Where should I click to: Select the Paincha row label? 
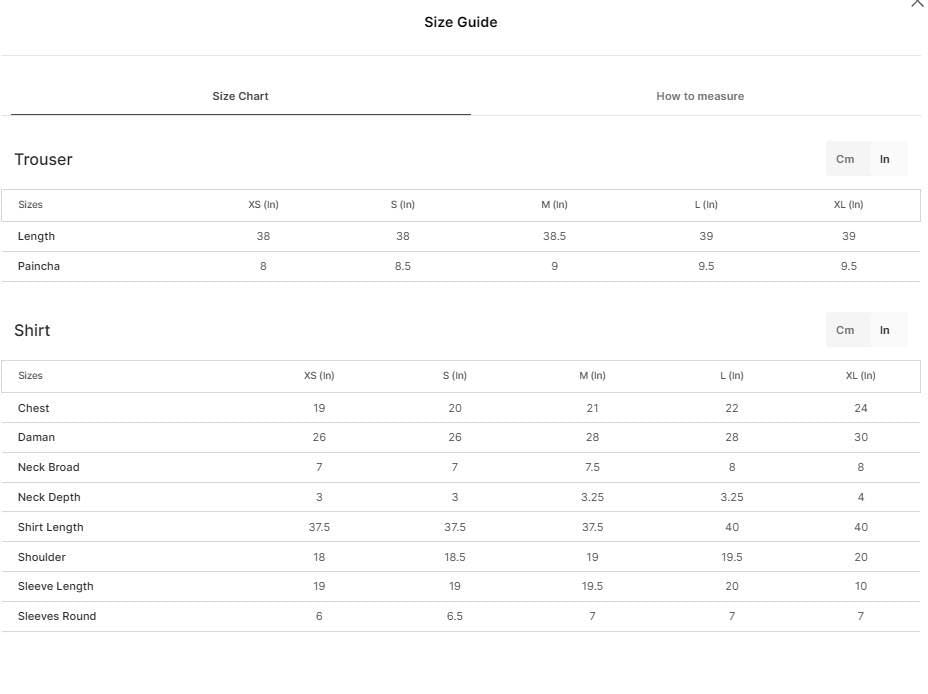38,266
